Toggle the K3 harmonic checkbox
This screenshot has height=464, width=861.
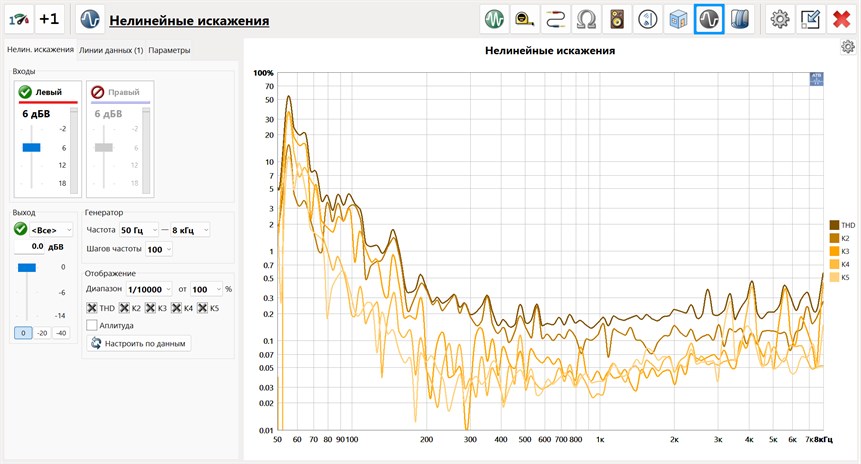point(150,307)
